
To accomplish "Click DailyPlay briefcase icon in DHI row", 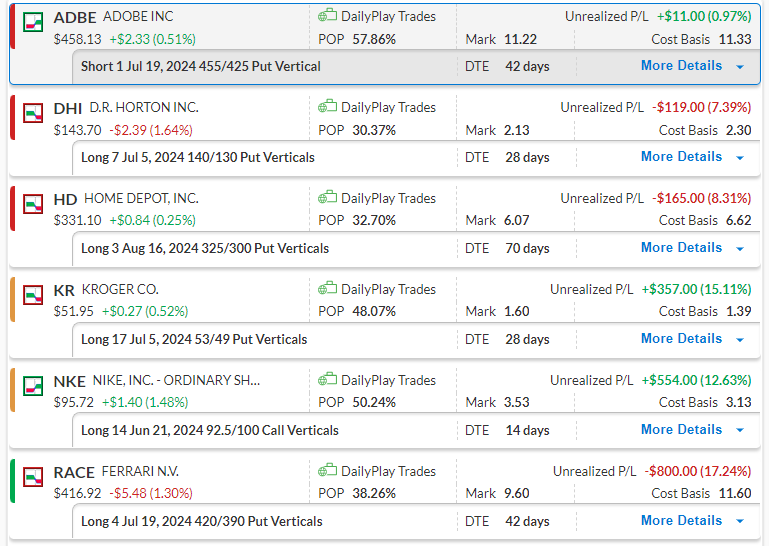I will pos(327,106).
